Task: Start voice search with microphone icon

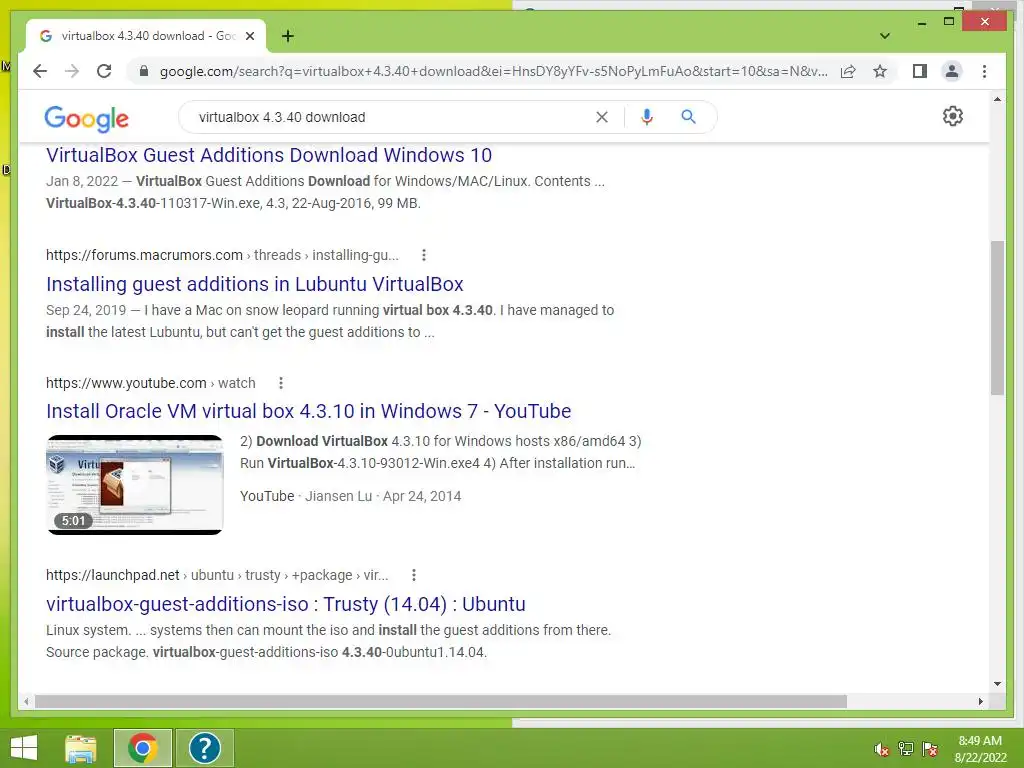Action: click(647, 117)
